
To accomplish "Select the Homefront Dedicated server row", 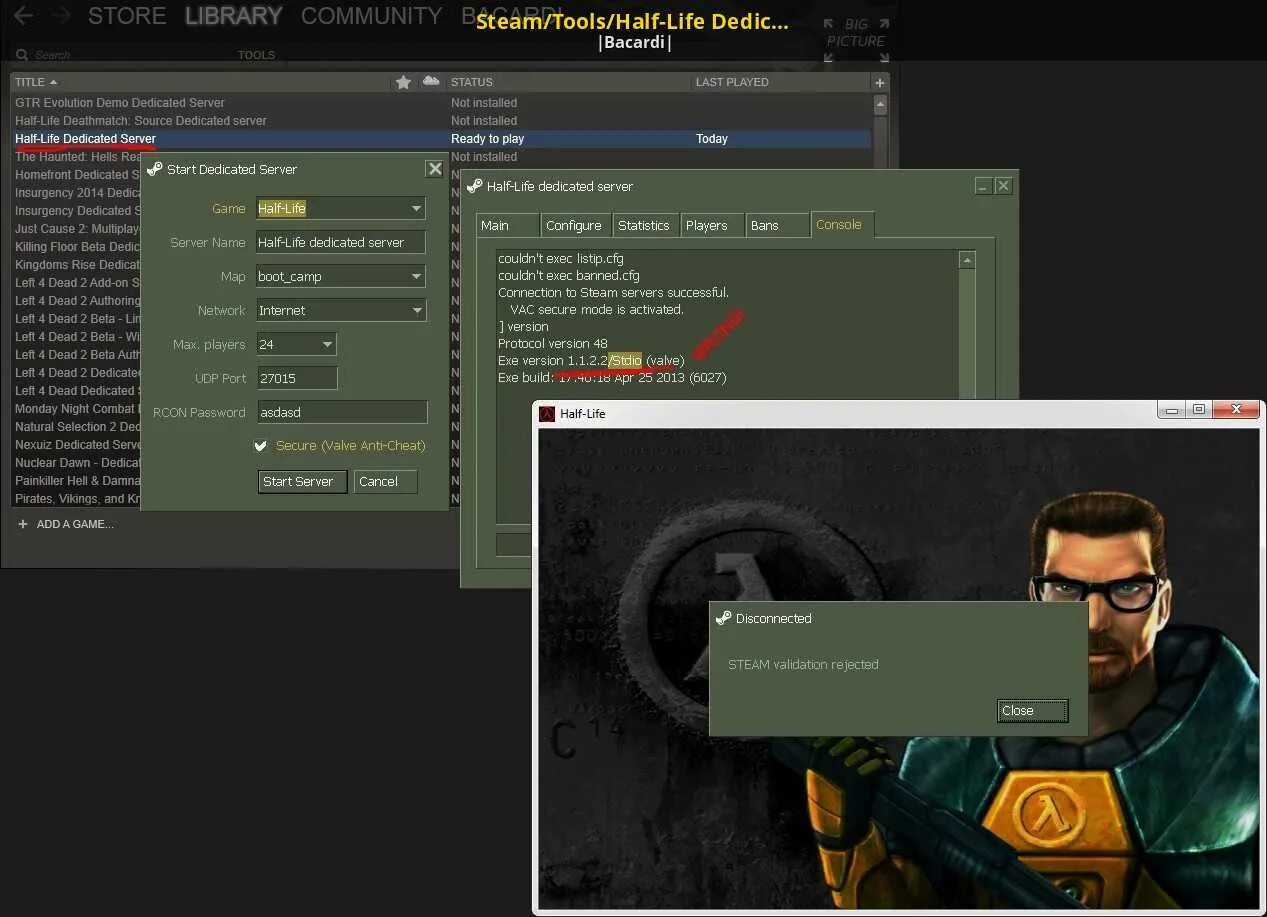I will click(x=78, y=175).
